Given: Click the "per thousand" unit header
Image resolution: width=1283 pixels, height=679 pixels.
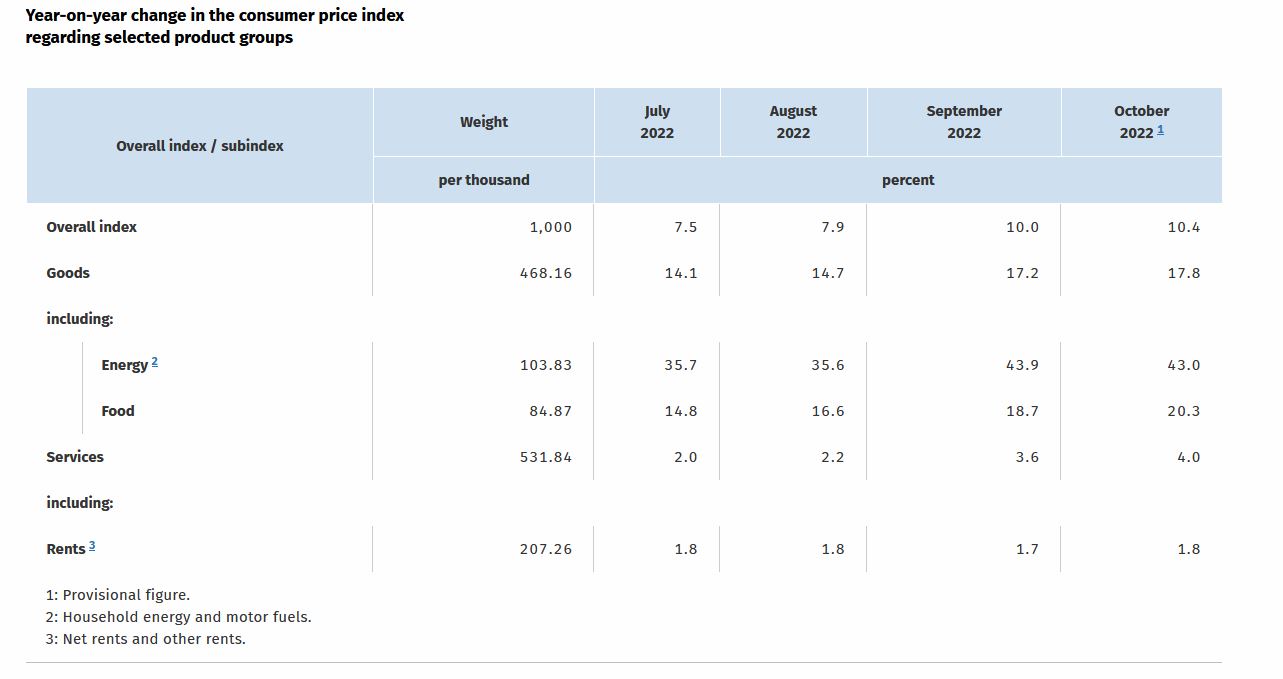Looking at the screenshot, I should click(484, 180).
